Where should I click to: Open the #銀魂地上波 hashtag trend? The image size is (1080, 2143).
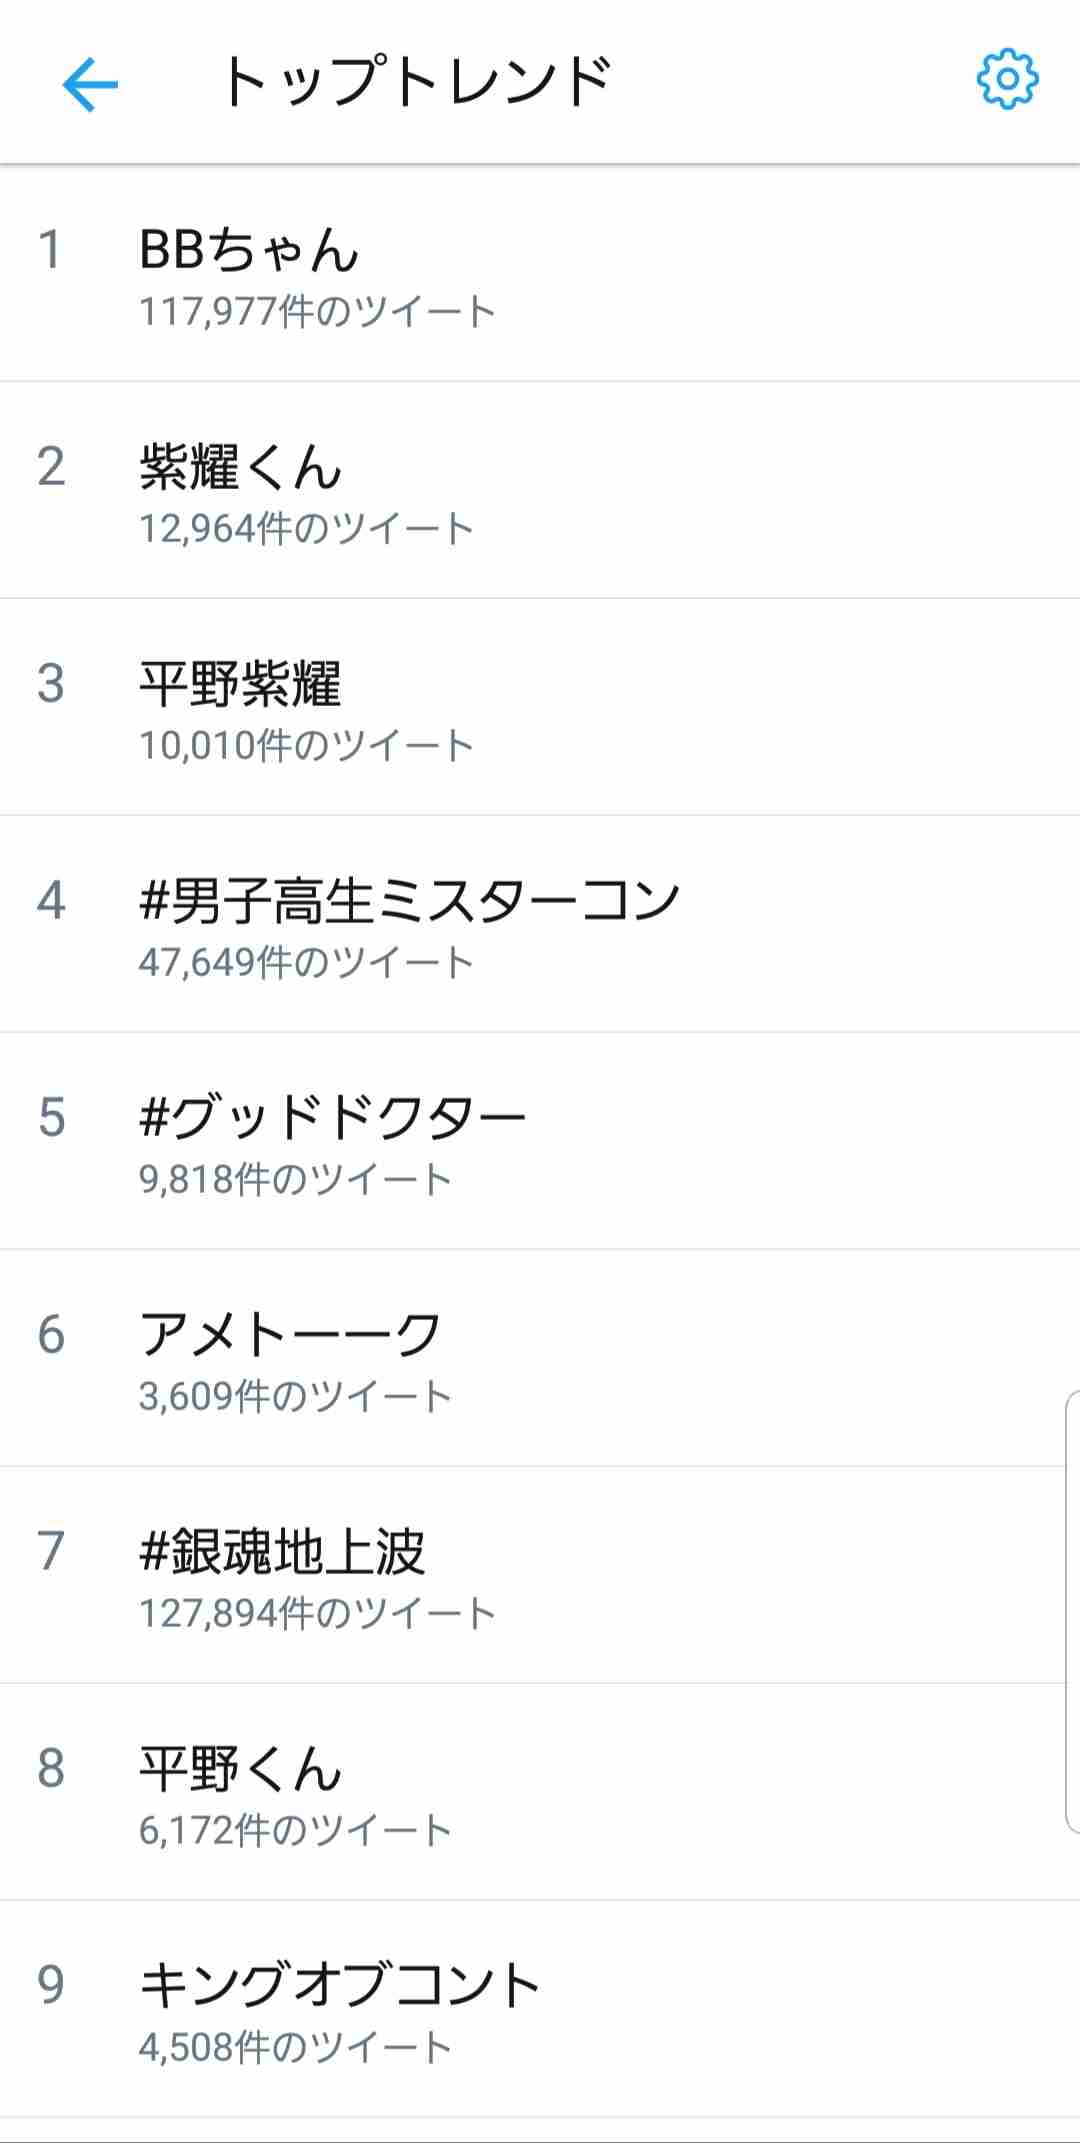pos(282,1551)
